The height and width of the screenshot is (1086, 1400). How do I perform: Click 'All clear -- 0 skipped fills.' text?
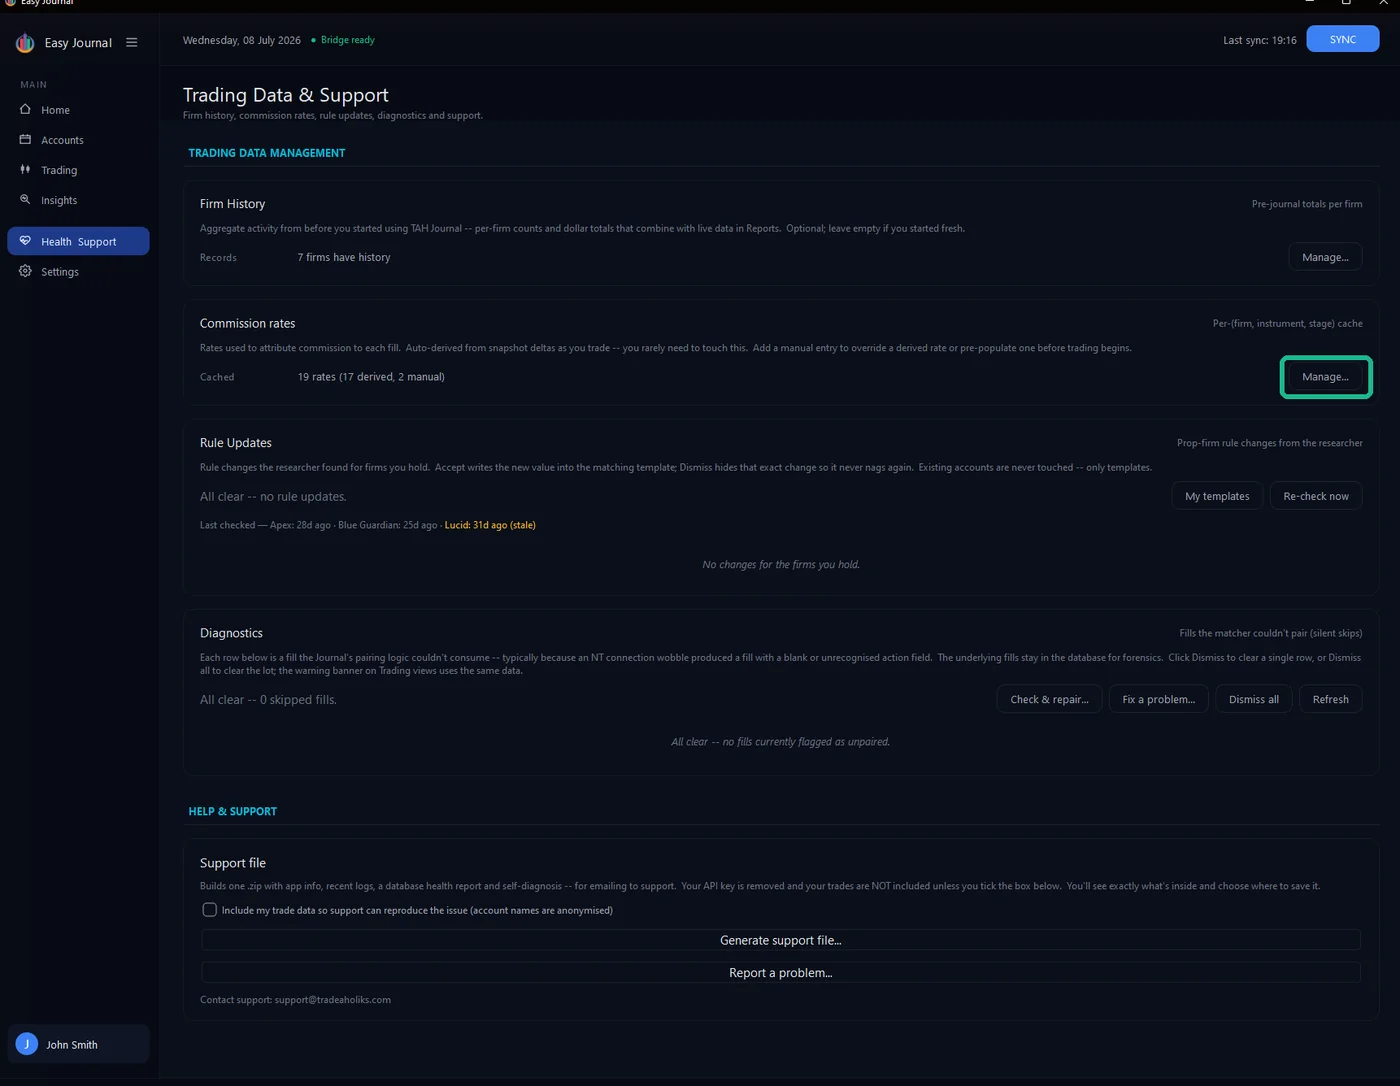[x=268, y=700]
